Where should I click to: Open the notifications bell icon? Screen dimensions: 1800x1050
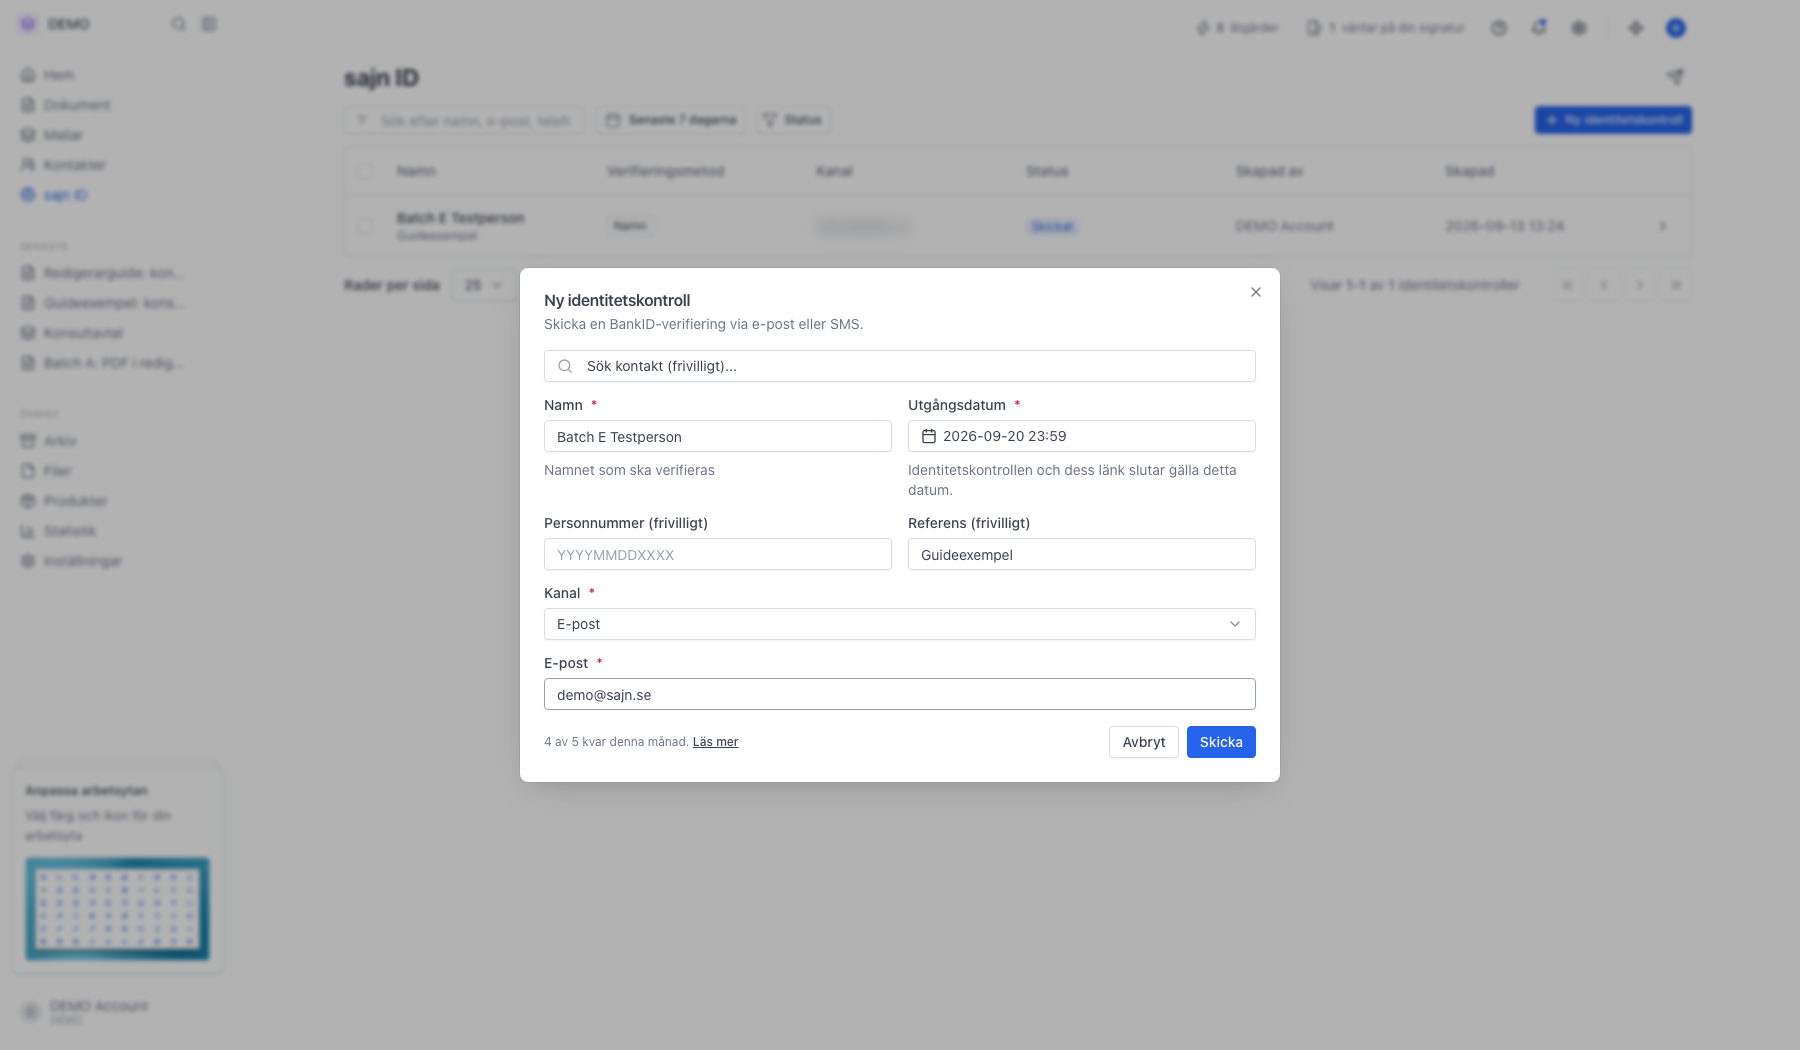pos(1539,28)
